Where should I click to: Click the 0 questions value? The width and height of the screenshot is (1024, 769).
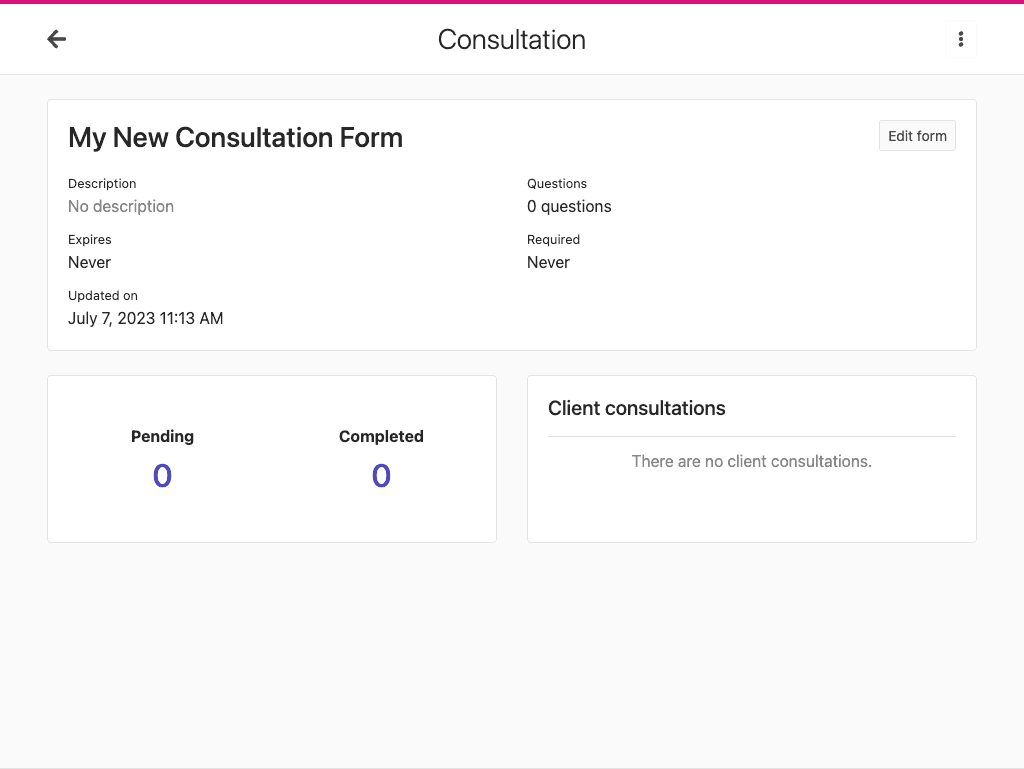coord(569,207)
